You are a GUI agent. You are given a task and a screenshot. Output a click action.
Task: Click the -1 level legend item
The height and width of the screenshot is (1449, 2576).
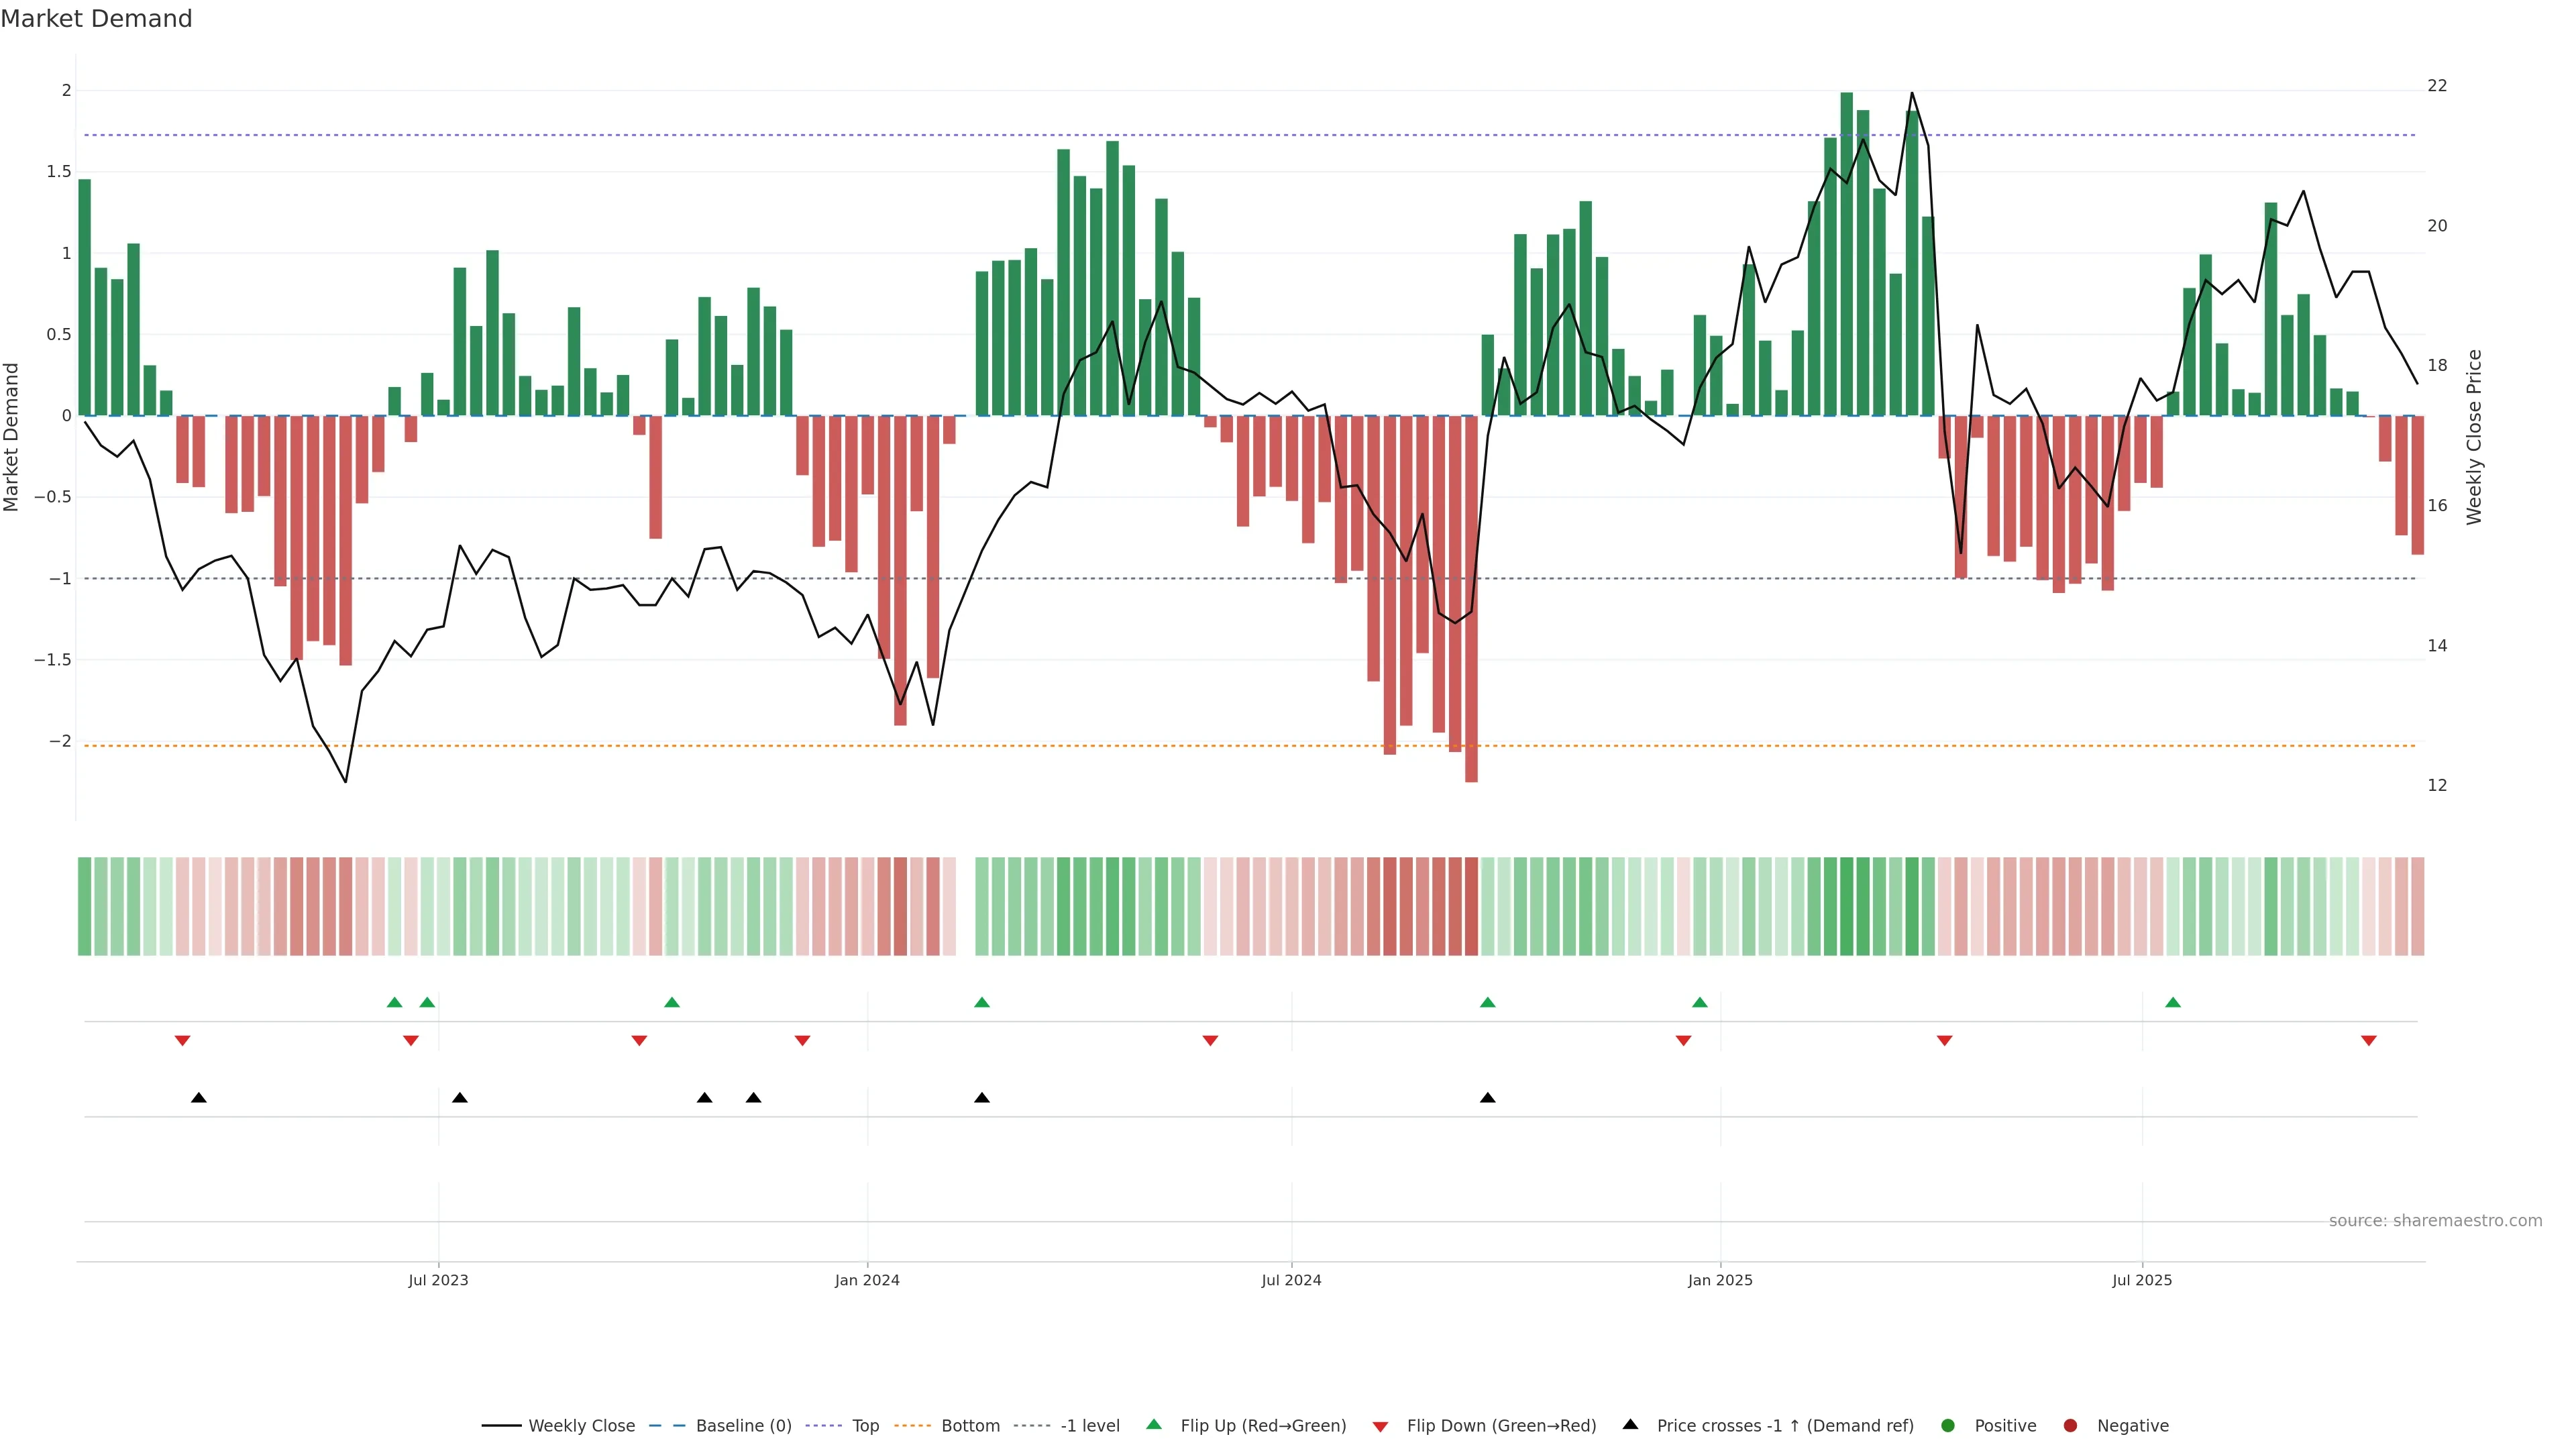click(1089, 1425)
